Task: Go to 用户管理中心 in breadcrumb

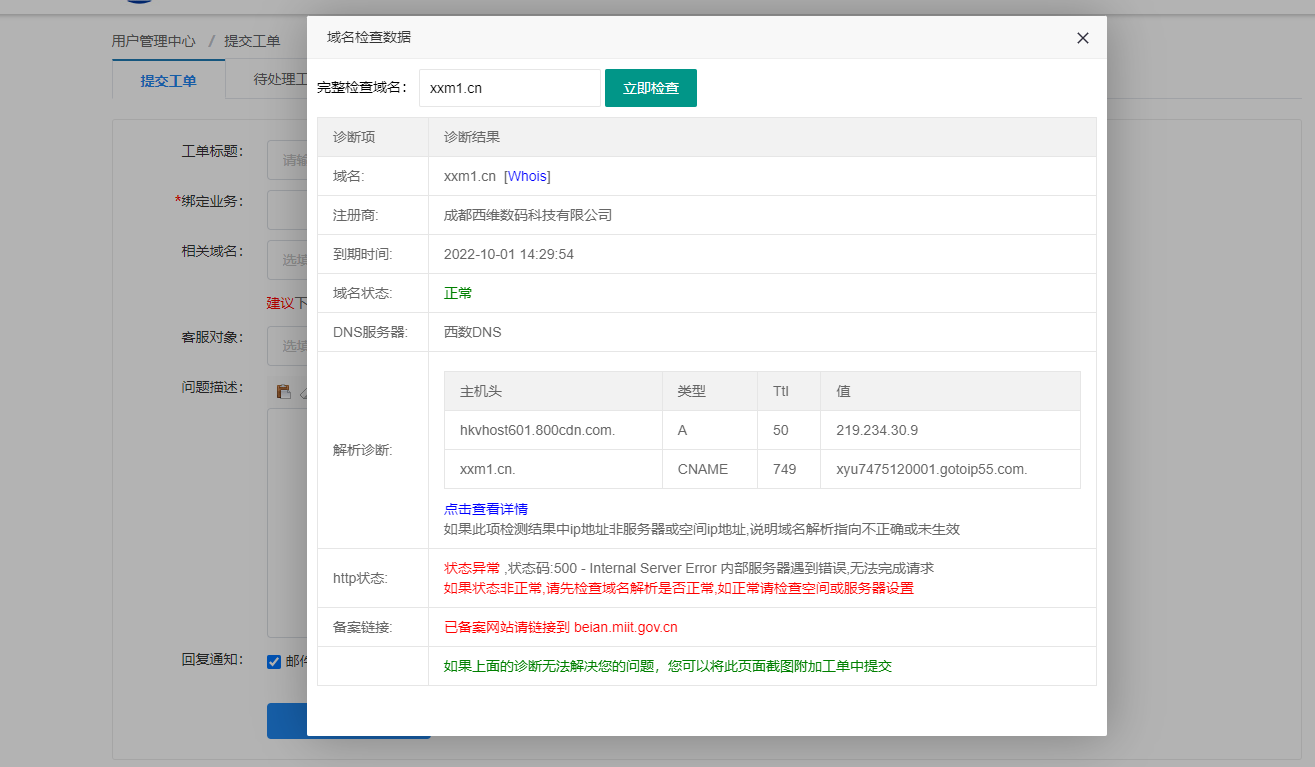Action: click(x=153, y=41)
